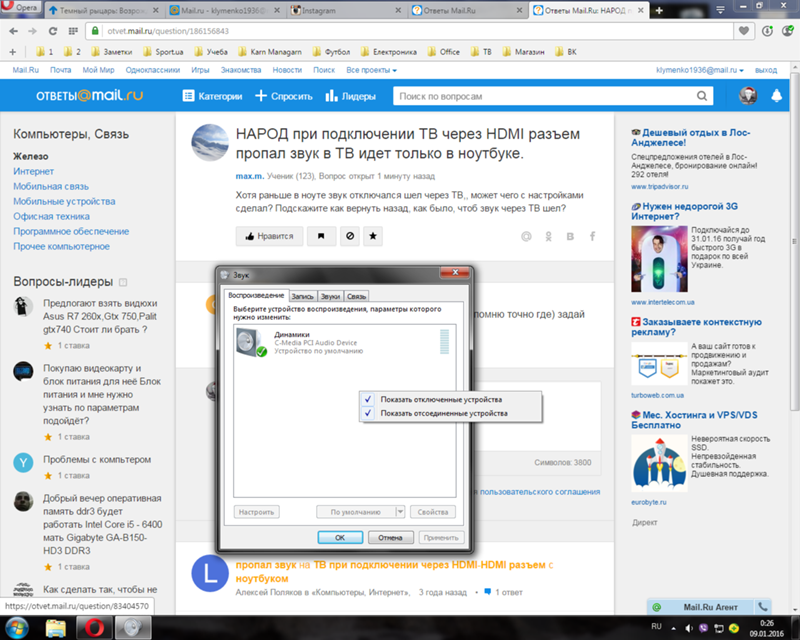Click the Нравится like button
Viewport: 800px width, 640px height.
coord(269,236)
